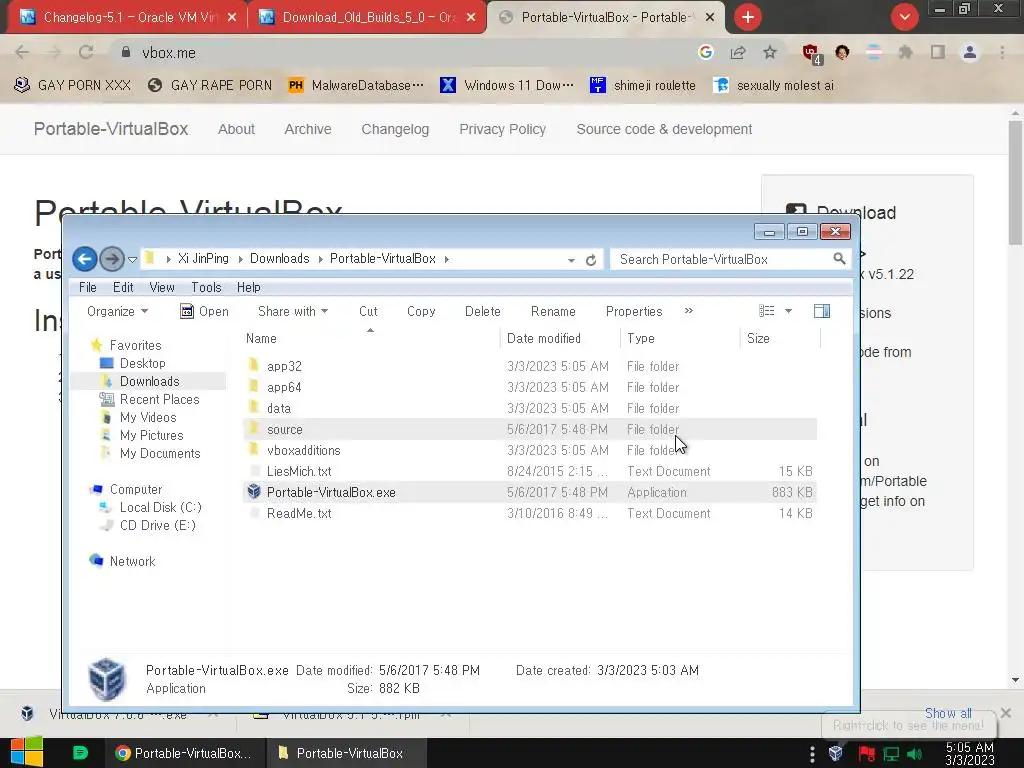
Task: Open the Edit menu
Action: point(123,287)
